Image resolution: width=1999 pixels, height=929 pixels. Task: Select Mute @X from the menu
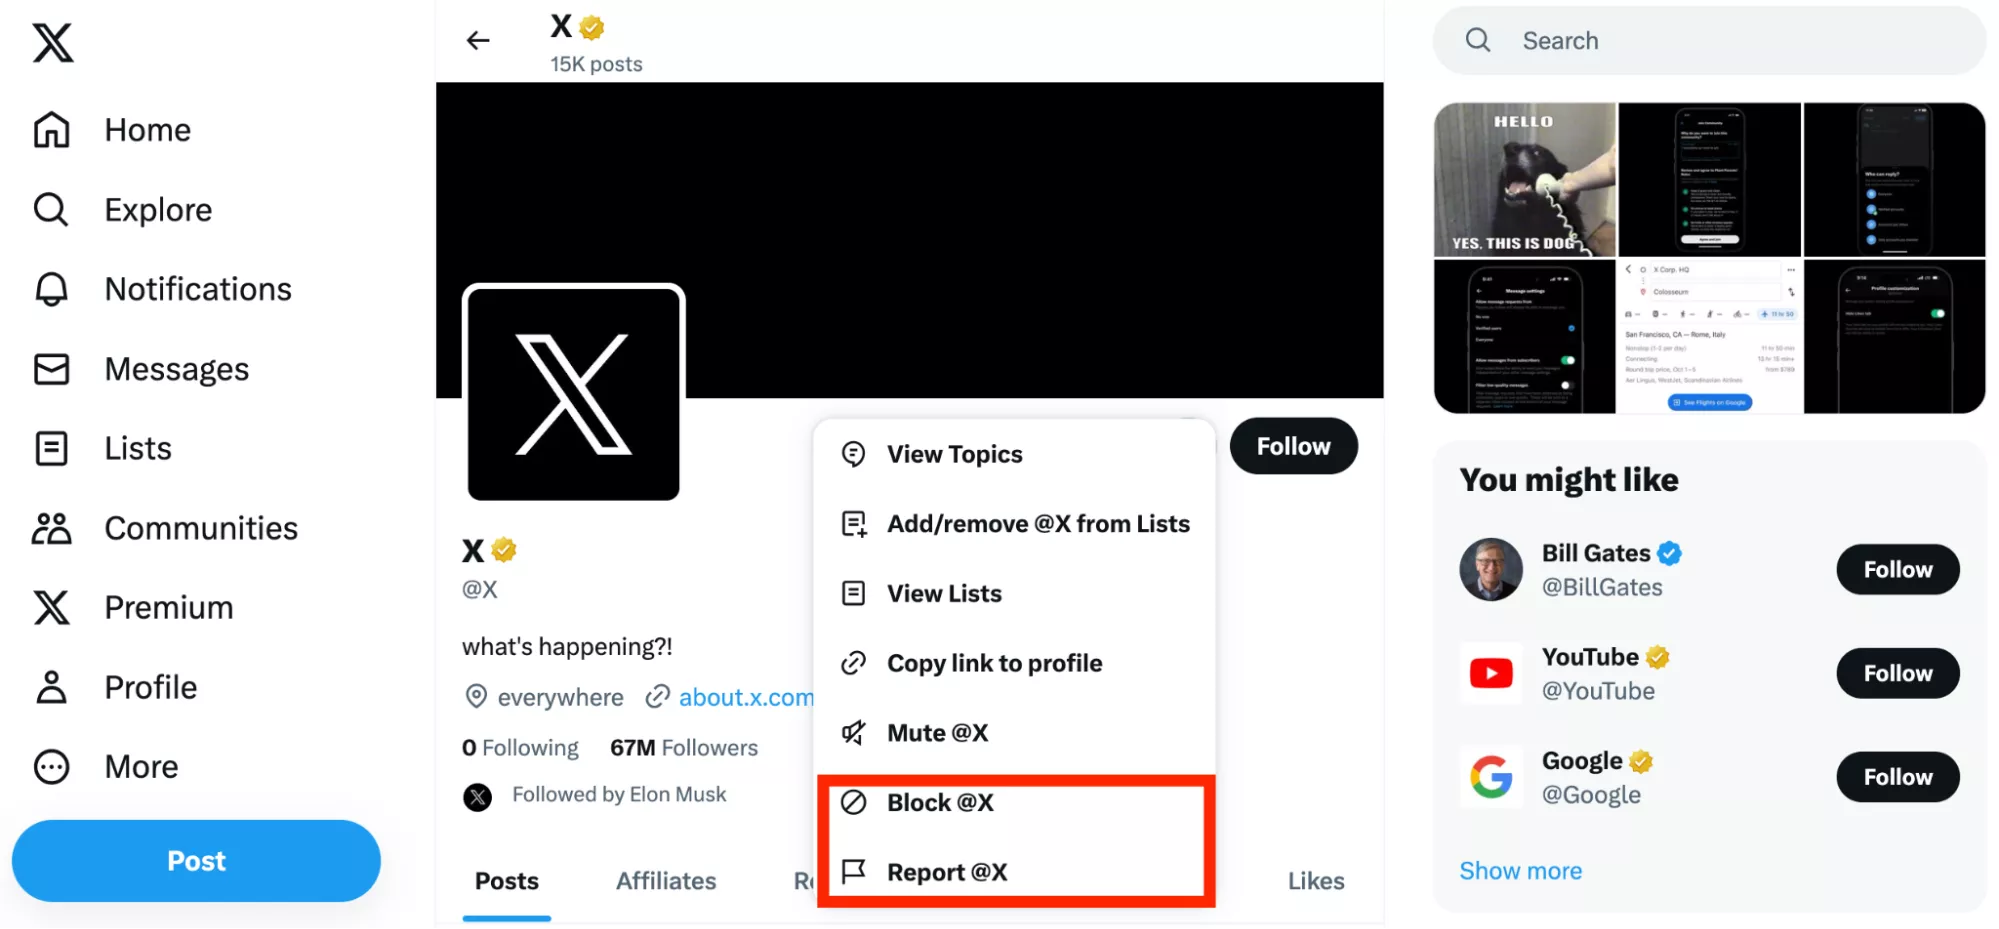tap(937, 733)
